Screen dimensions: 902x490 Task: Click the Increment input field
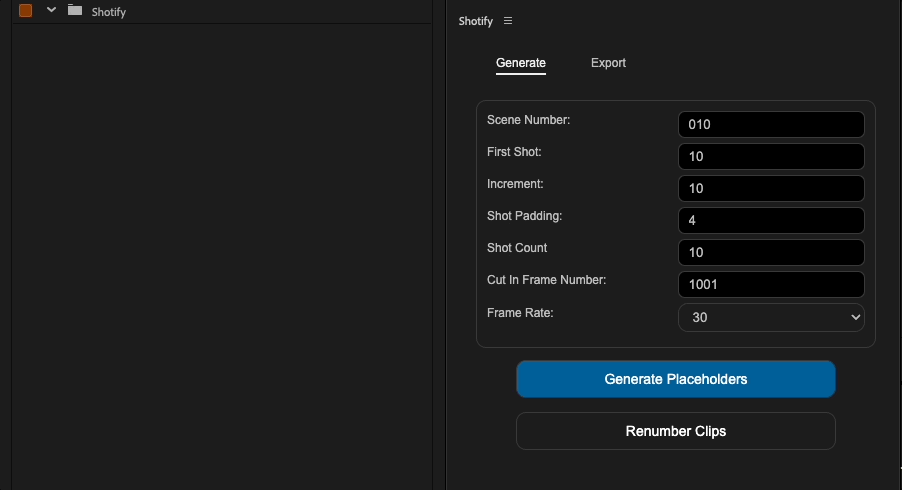(x=771, y=188)
